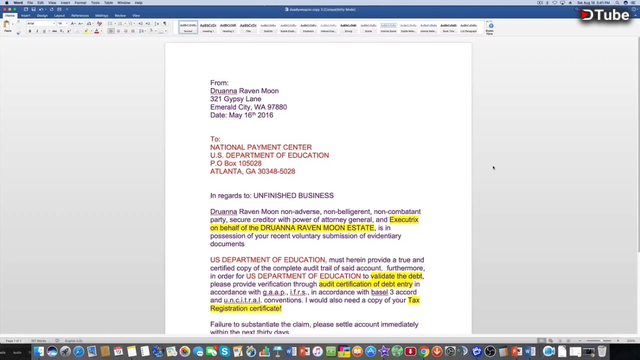Open Safari from the Dock
This screenshot has height=360, width=640.
pos(78,351)
